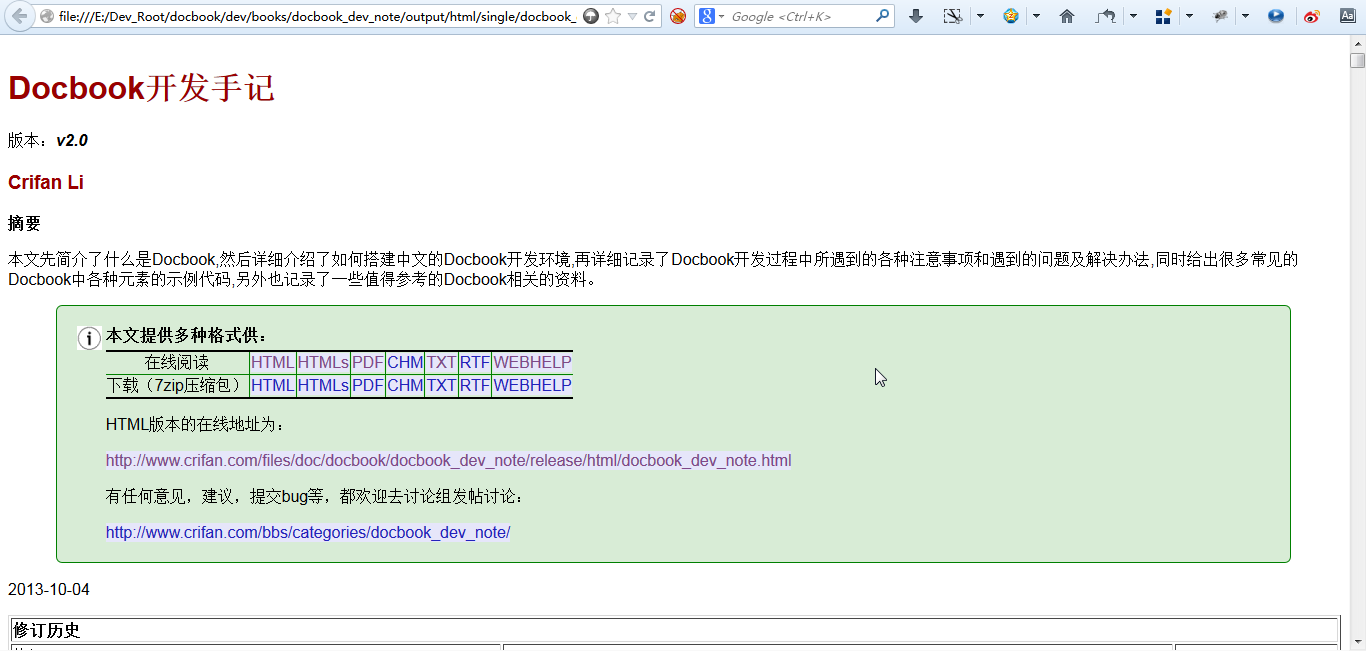Open online PDF version link
The width and height of the screenshot is (1366, 651).
click(368, 362)
